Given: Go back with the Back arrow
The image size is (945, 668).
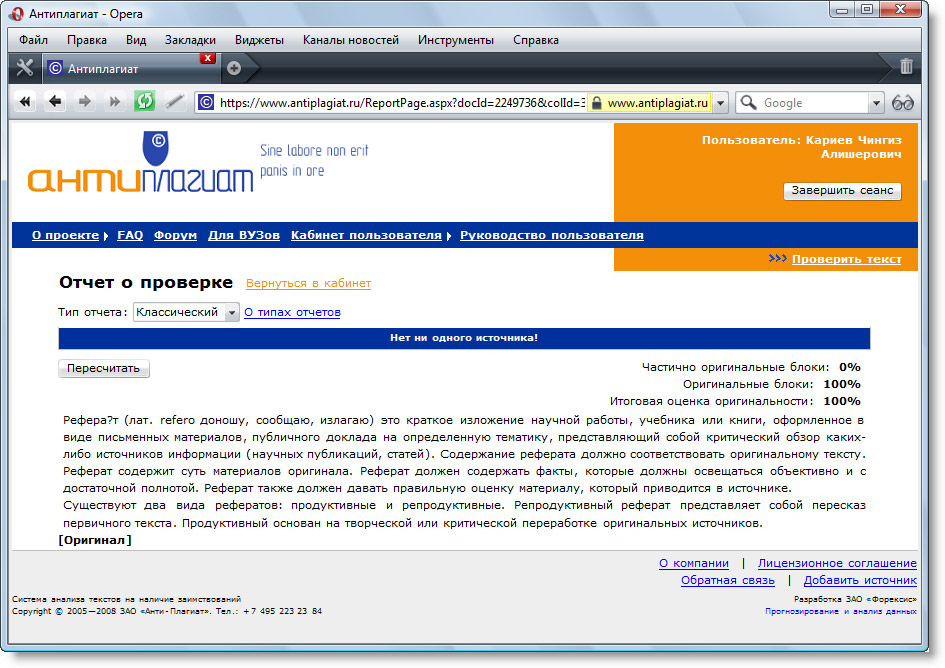Looking at the screenshot, I should 55,102.
